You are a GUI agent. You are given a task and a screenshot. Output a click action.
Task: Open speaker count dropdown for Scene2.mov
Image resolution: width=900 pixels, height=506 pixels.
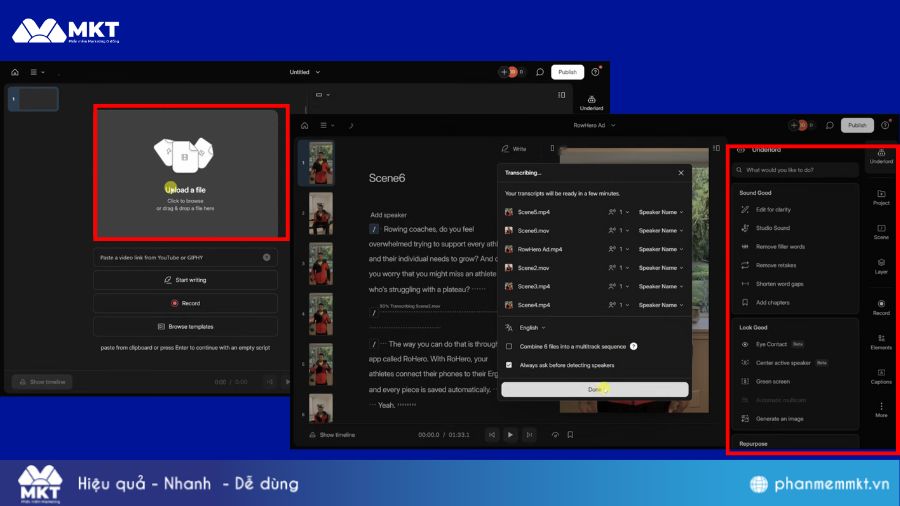coord(619,268)
